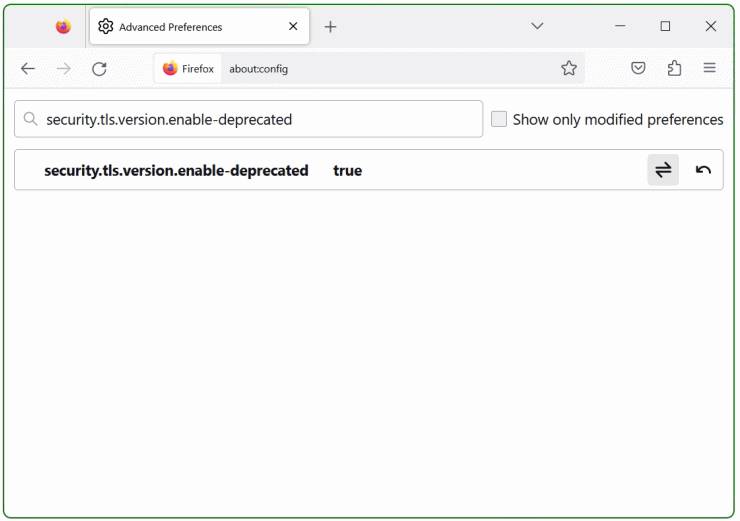
Task: Reload the current page
Action: [x=99, y=69]
